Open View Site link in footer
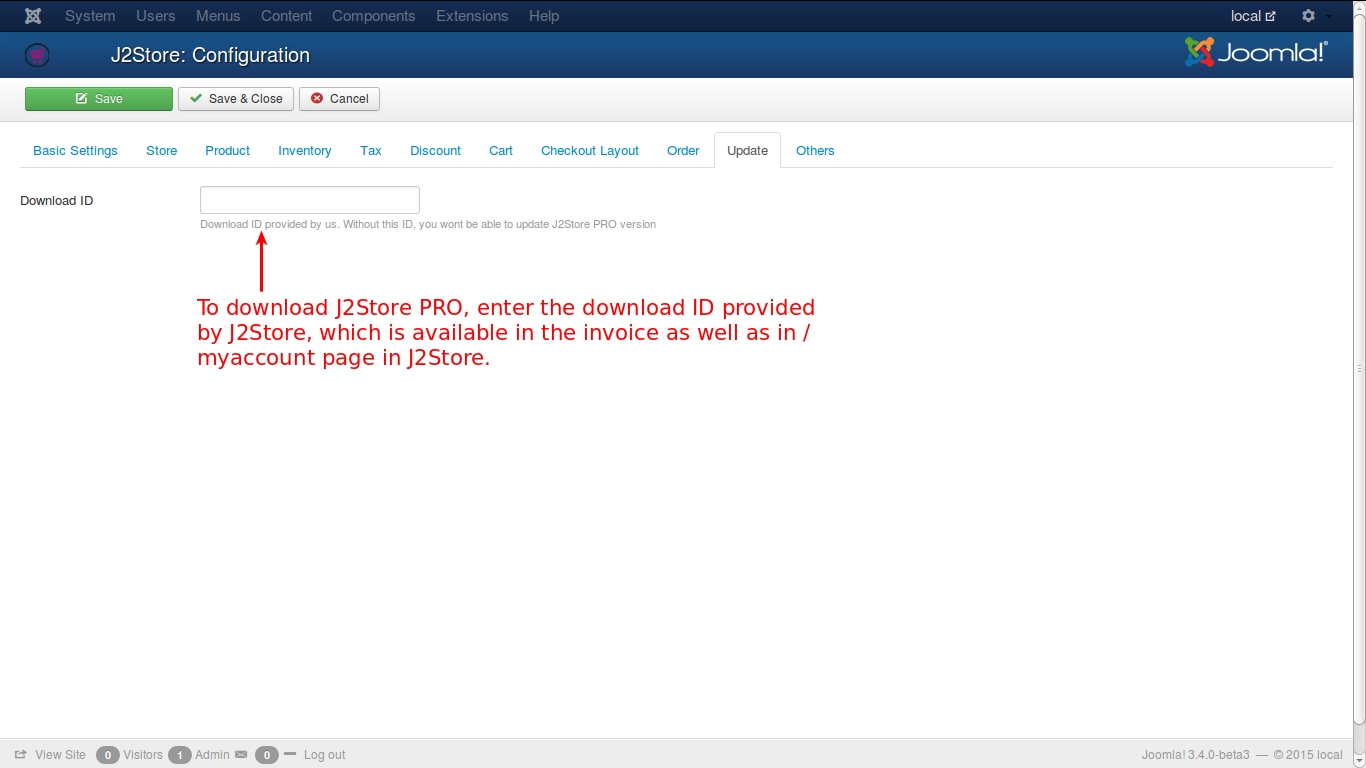 pos(51,755)
